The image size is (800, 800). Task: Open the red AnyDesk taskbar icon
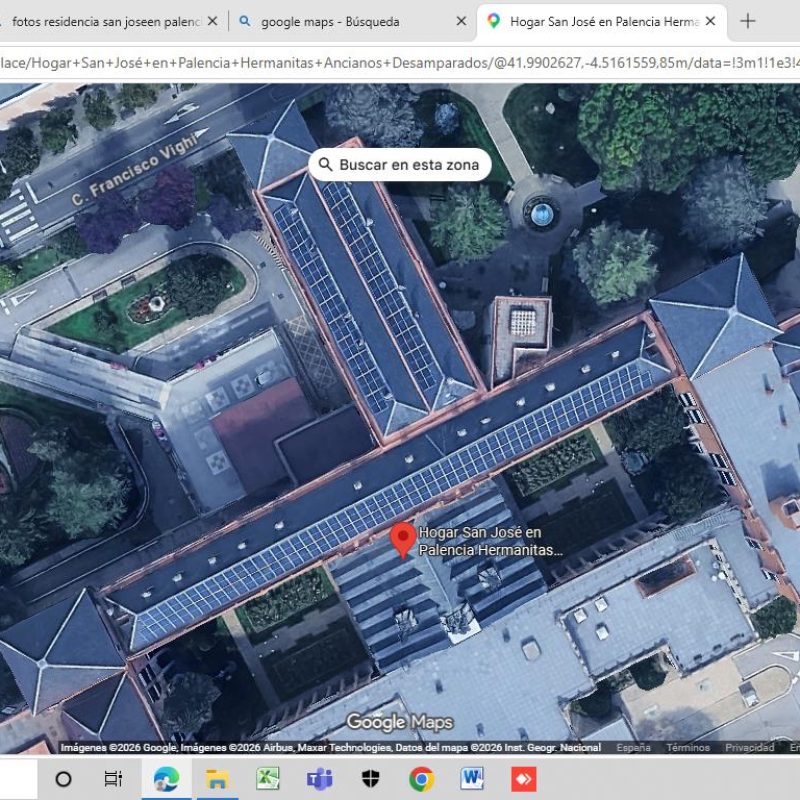(x=523, y=779)
